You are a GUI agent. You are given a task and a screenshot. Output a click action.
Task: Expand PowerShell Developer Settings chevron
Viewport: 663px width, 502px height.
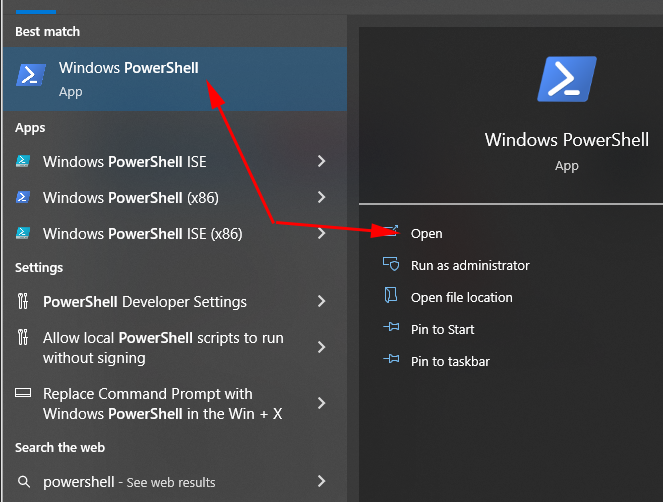[x=321, y=301]
